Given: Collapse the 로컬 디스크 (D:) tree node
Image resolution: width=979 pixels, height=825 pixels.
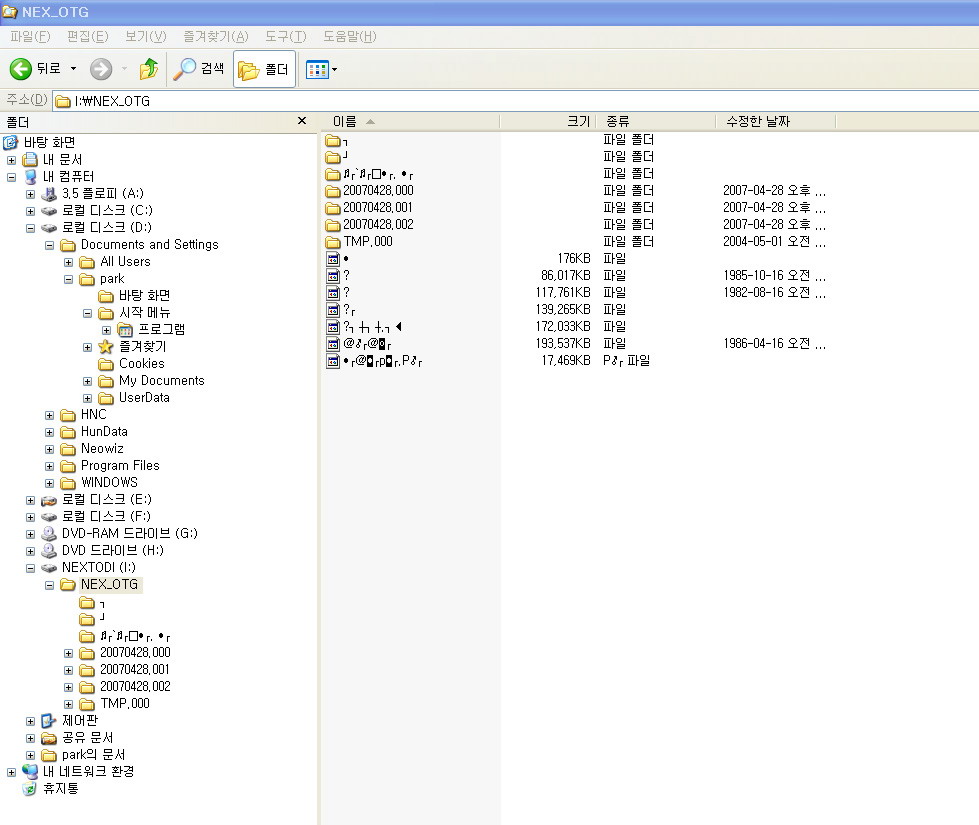Looking at the screenshot, I should point(31,227).
